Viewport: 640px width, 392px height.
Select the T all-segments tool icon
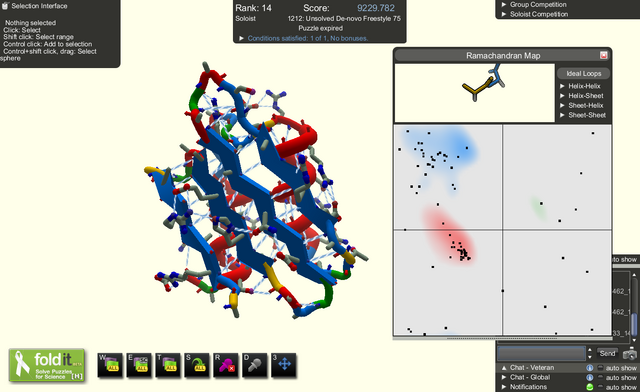[168, 365]
